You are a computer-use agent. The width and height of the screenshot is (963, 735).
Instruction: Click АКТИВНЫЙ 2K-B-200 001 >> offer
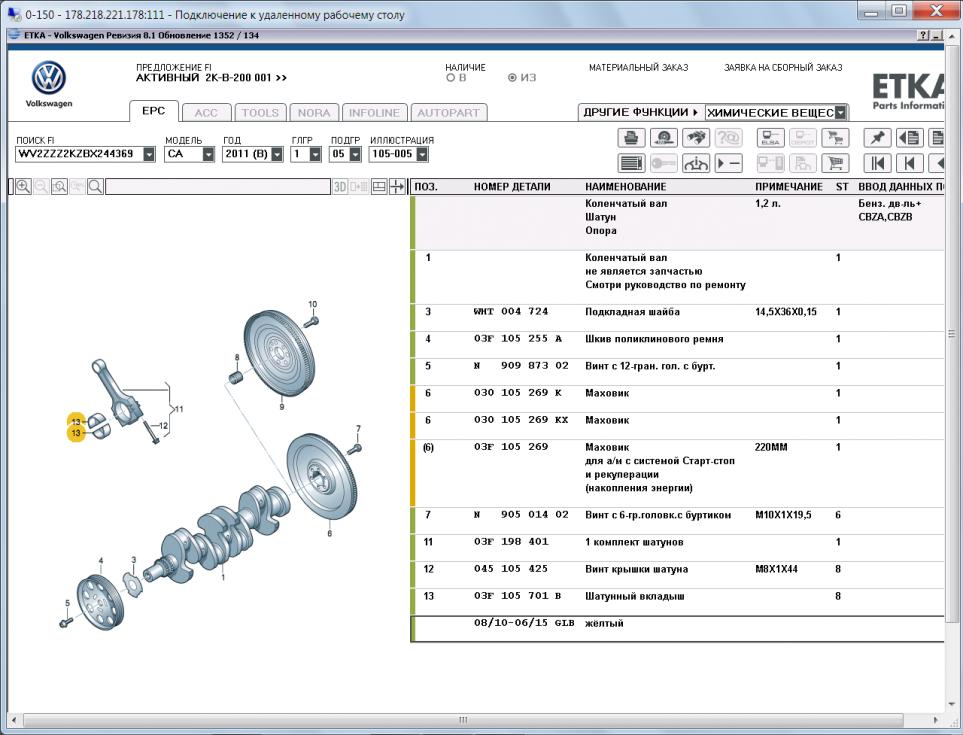pyautogui.click(x=211, y=78)
